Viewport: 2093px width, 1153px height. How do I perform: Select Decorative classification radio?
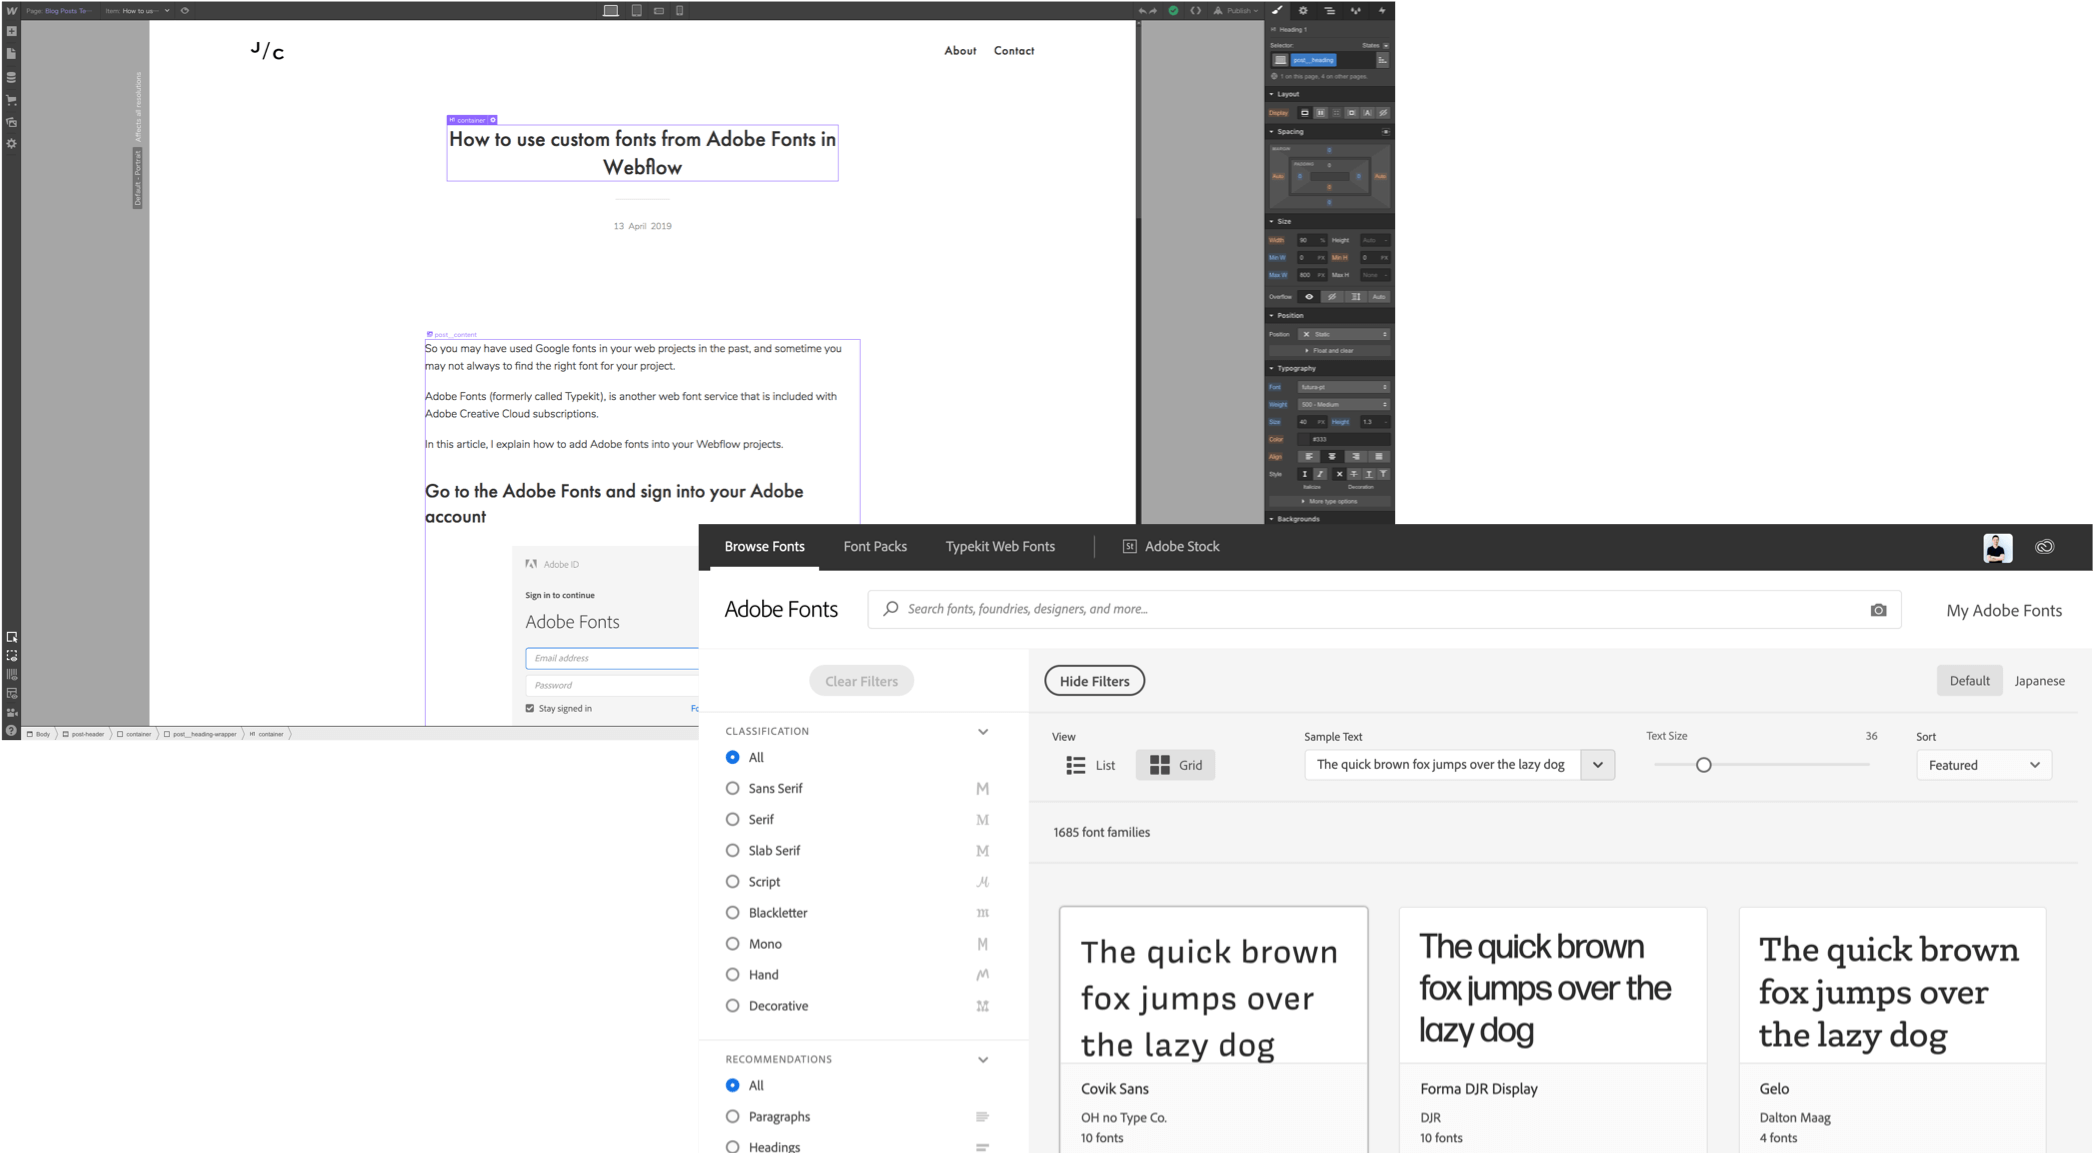tap(732, 1005)
